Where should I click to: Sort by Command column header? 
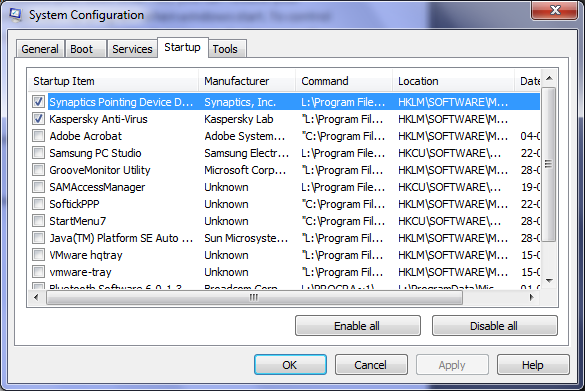pos(344,81)
